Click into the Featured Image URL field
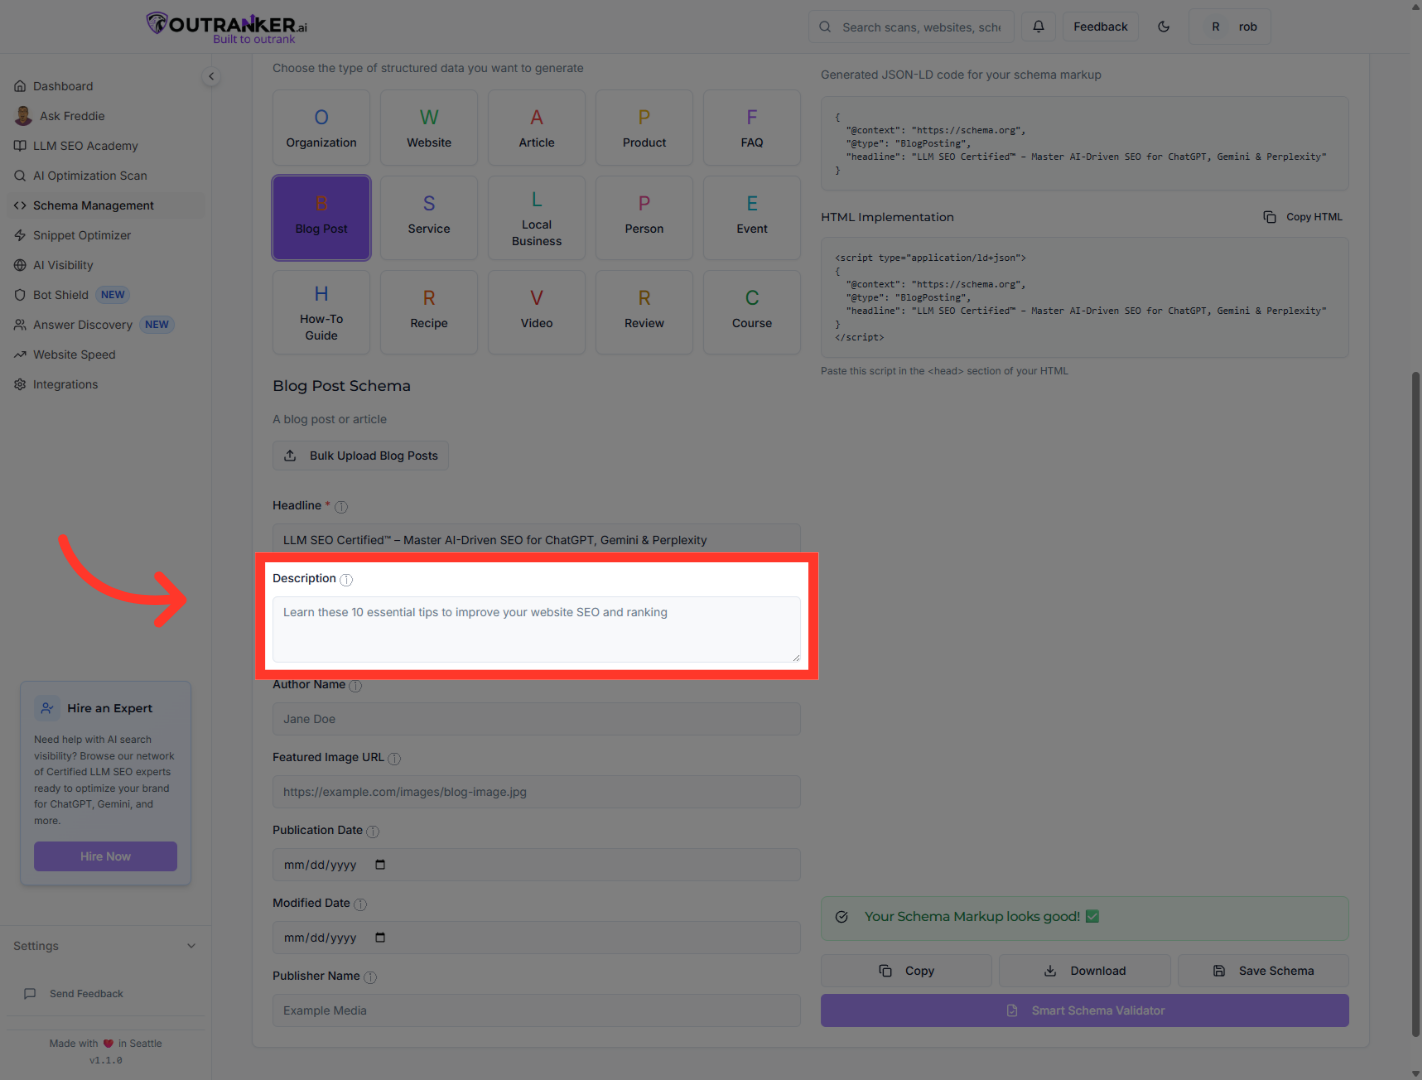This screenshot has height=1080, width=1422. pyautogui.click(x=537, y=792)
